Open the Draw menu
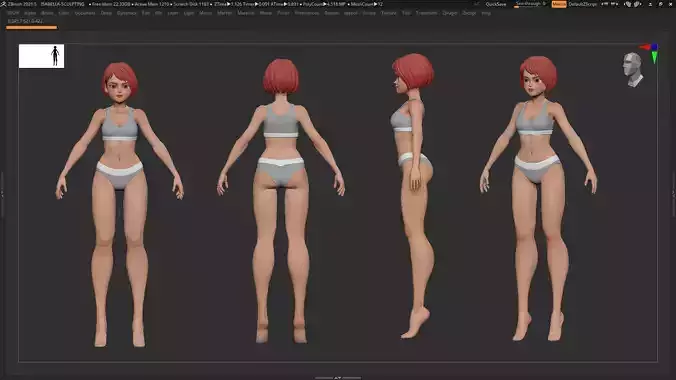Image resolution: width=676 pixels, height=380 pixels. coord(106,13)
